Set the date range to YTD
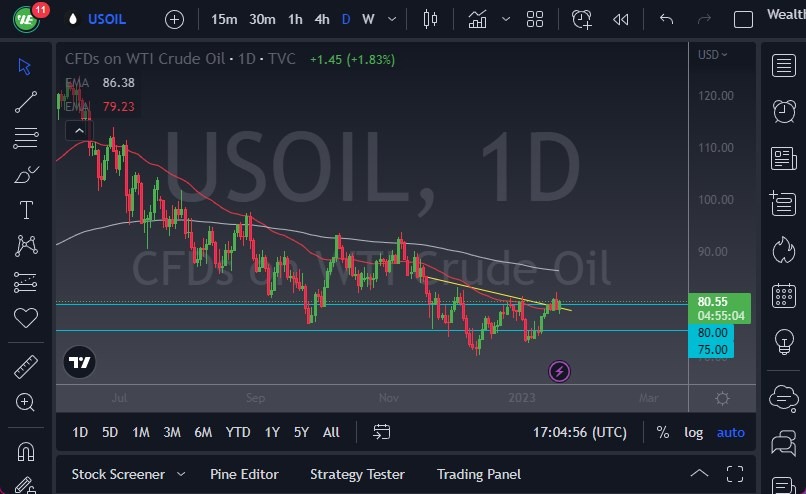The width and height of the screenshot is (806, 494). (x=238, y=432)
